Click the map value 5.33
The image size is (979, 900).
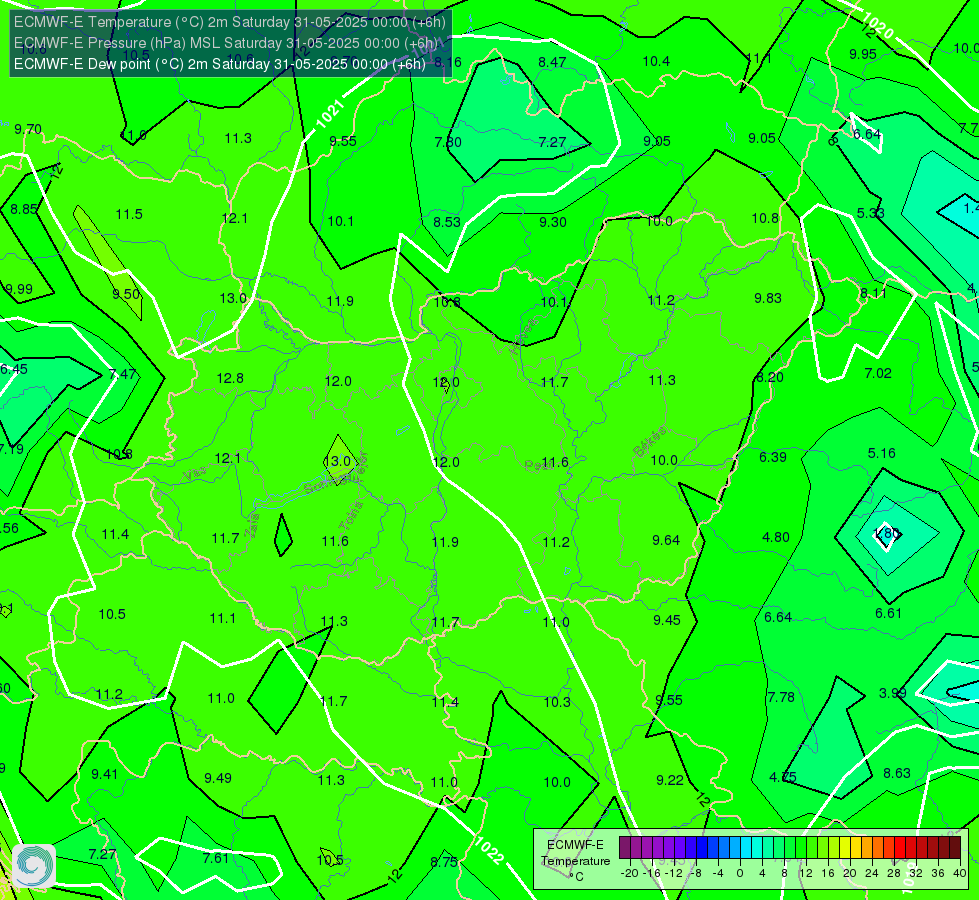(x=870, y=213)
